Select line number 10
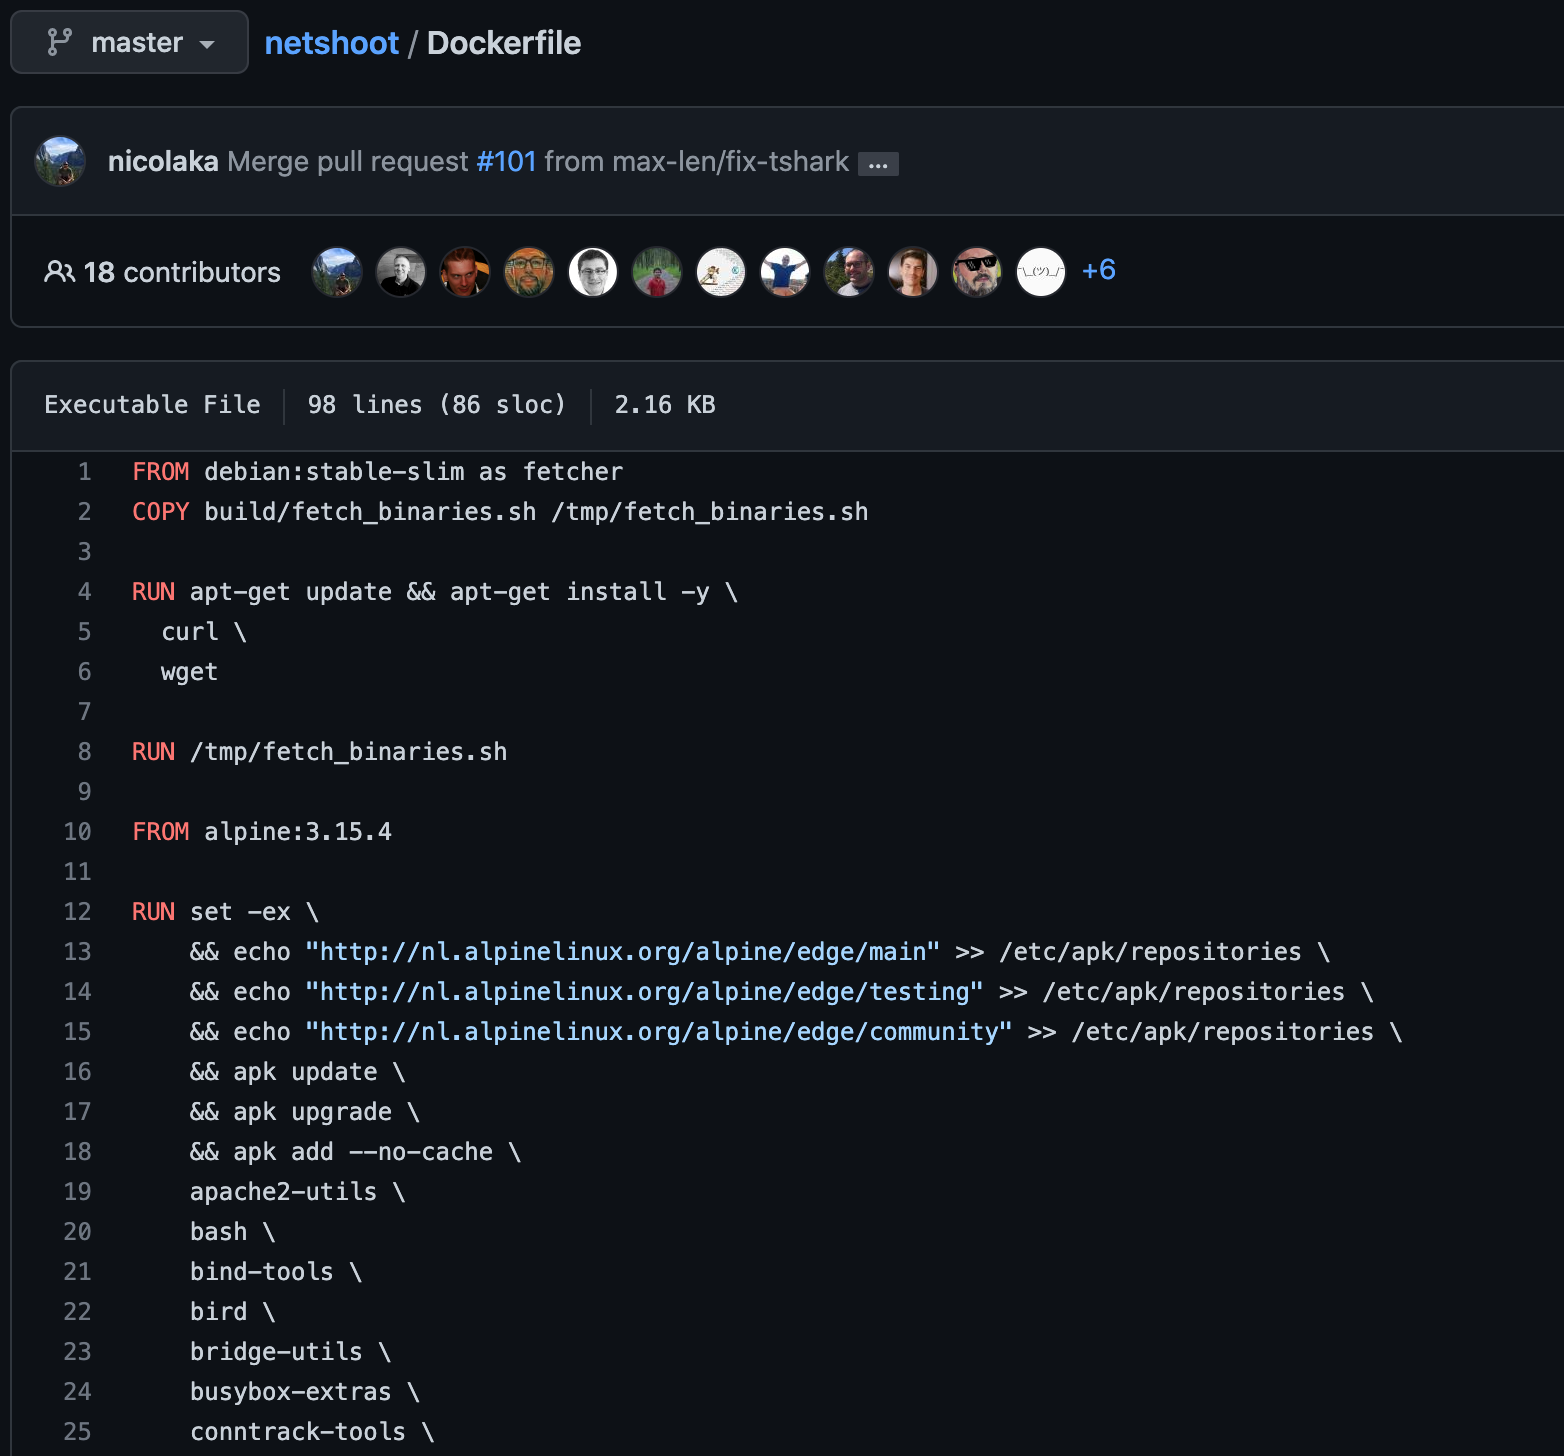Viewport: 1564px width, 1456px height. 78,832
